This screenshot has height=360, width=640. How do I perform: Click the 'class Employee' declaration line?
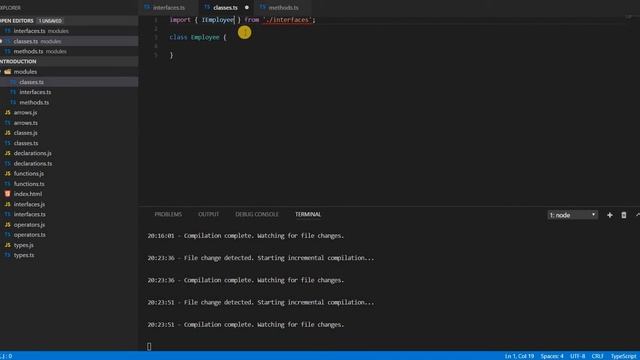198,37
